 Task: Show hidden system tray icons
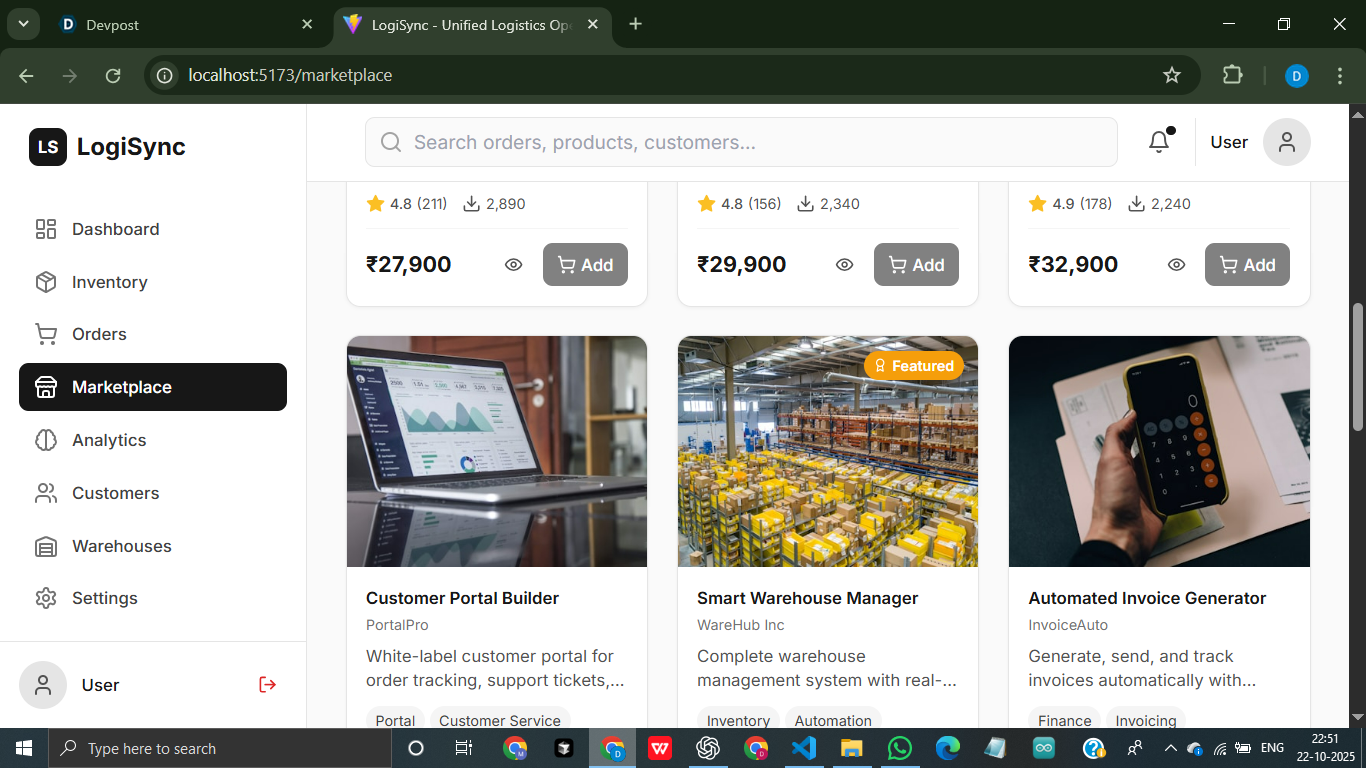[x=1170, y=748]
